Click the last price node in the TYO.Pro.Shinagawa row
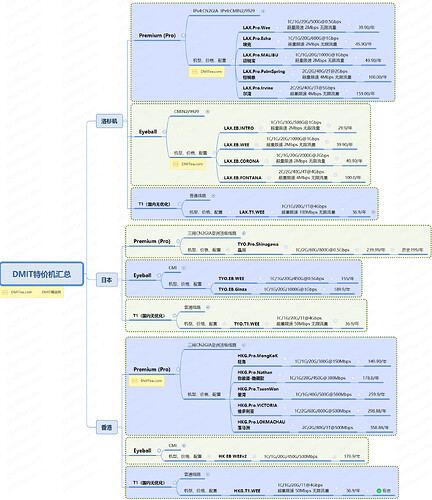The height and width of the screenshot is (500, 432). click(412, 250)
